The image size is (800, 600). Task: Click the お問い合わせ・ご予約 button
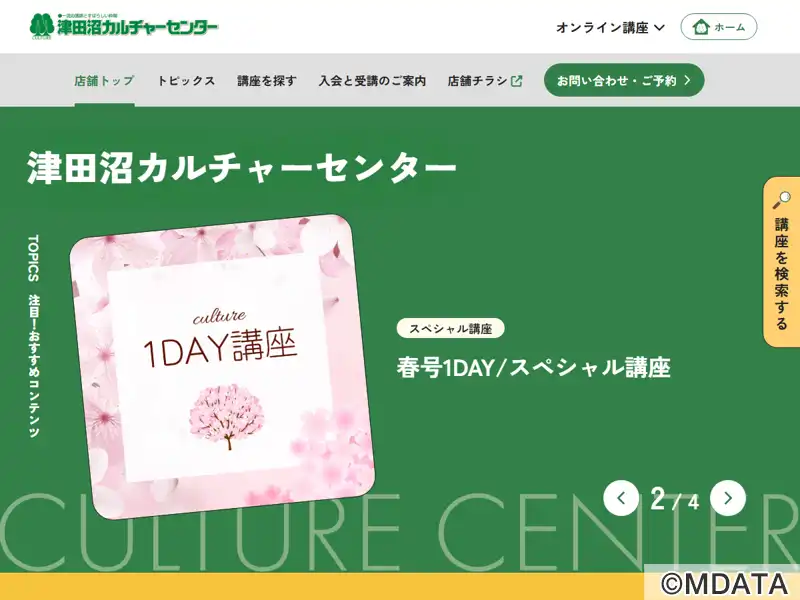pyautogui.click(x=624, y=80)
